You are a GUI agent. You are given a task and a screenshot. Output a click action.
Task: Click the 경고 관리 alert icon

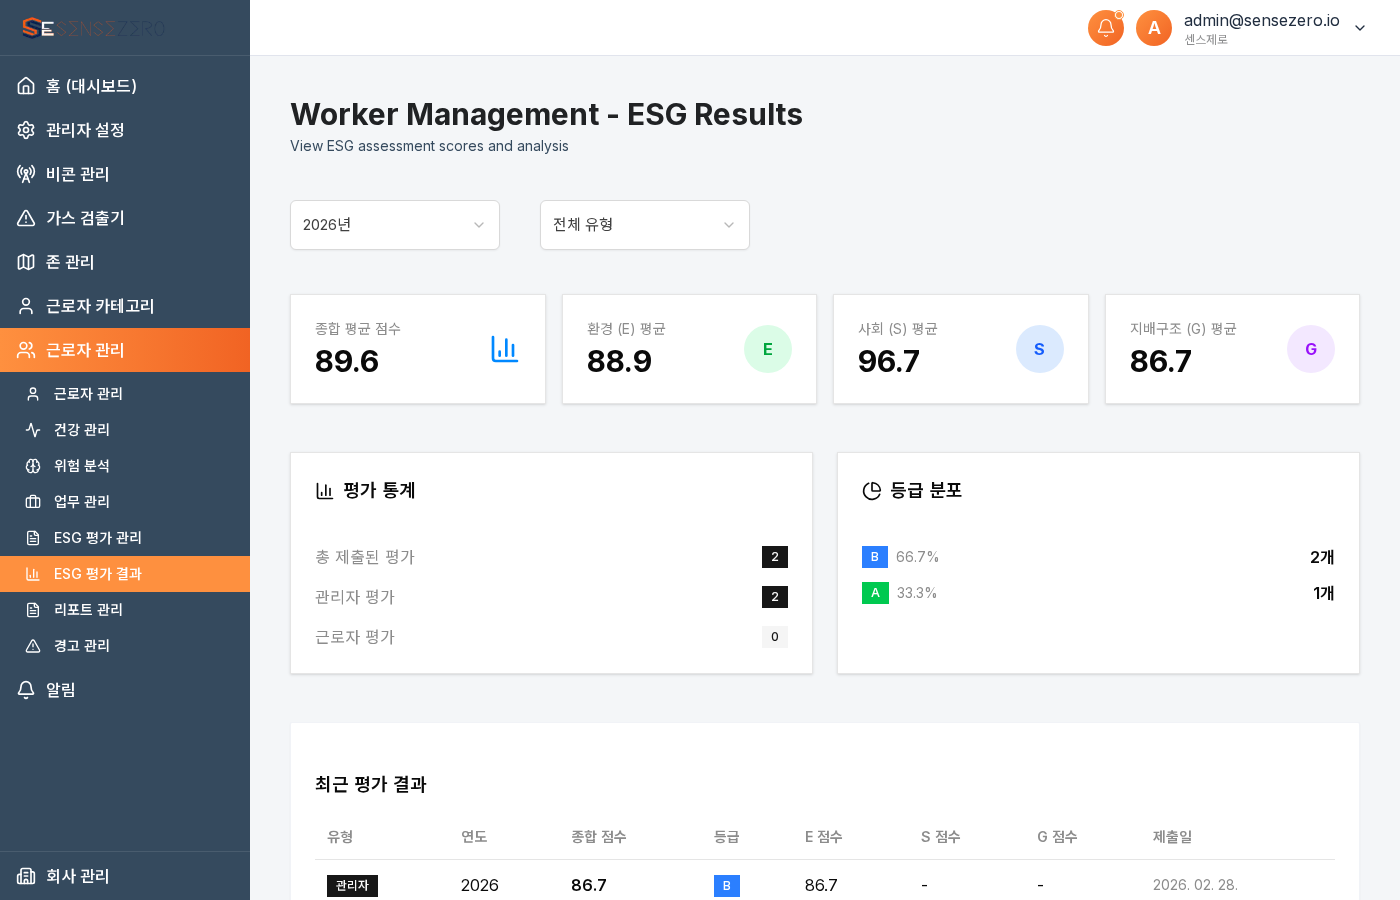pos(31,646)
